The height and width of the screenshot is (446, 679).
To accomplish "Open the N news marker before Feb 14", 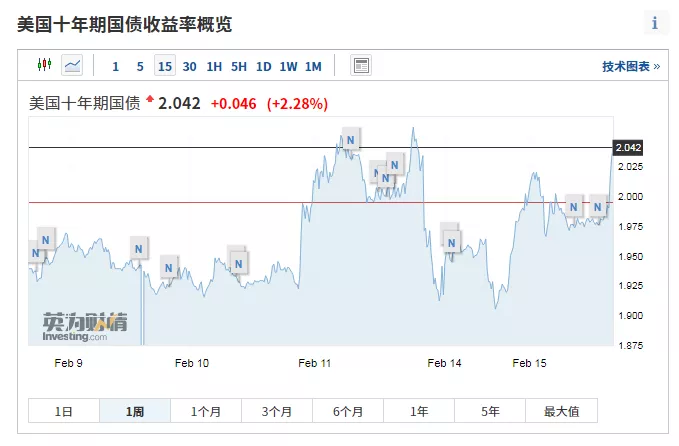I will [x=452, y=240].
